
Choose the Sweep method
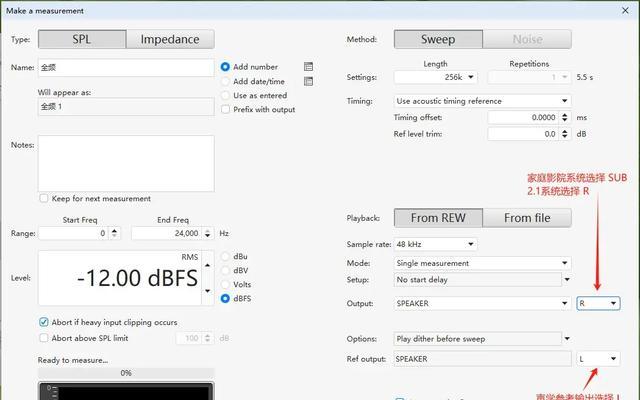(438, 39)
